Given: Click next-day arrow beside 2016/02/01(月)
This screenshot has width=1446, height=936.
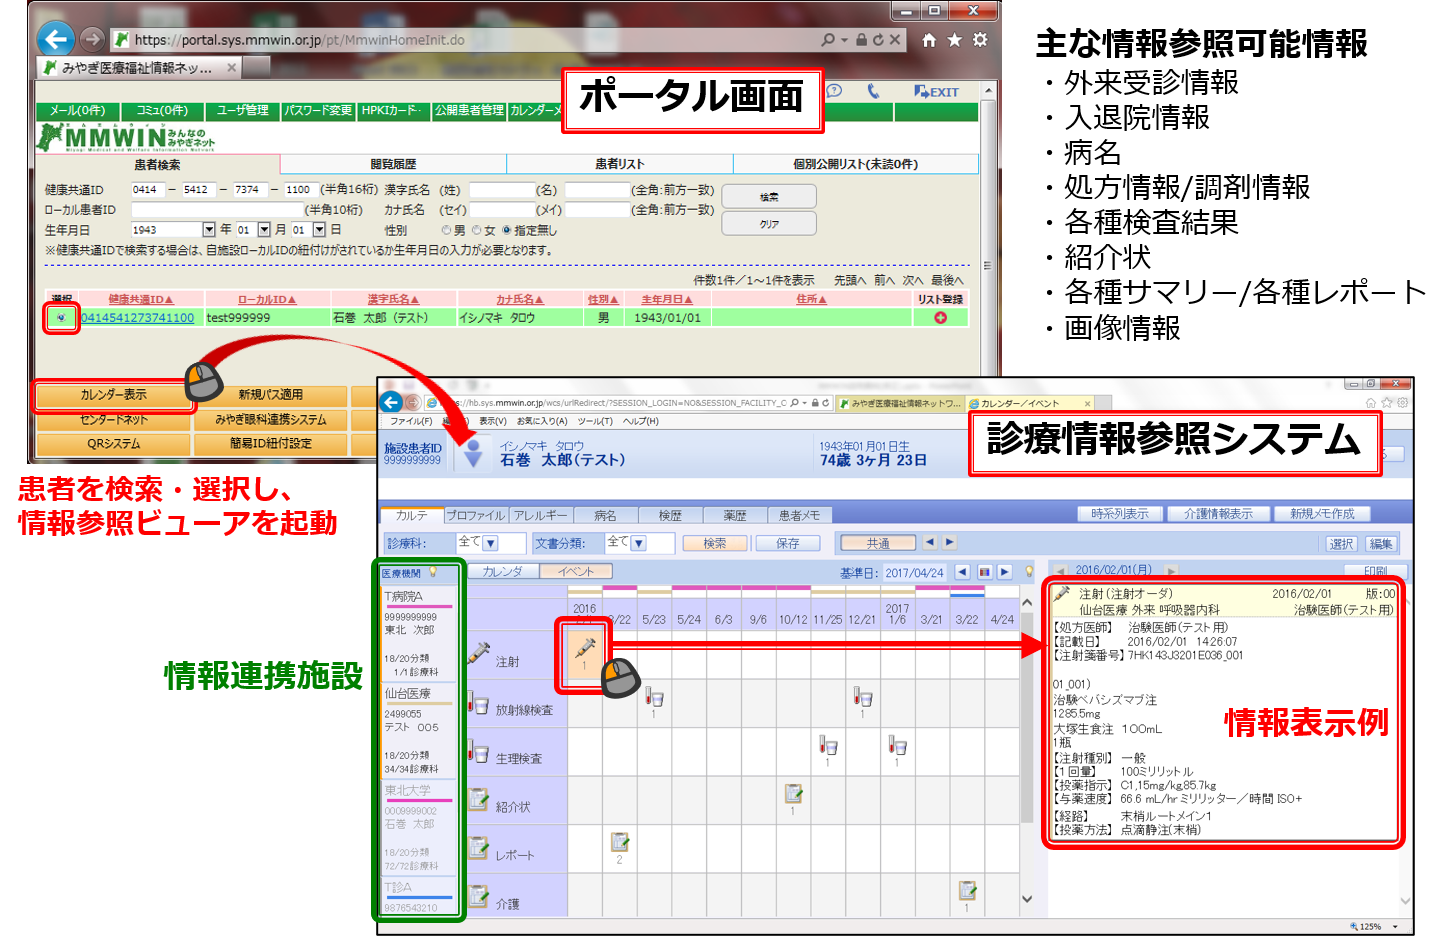Looking at the screenshot, I should (1171, 570).
